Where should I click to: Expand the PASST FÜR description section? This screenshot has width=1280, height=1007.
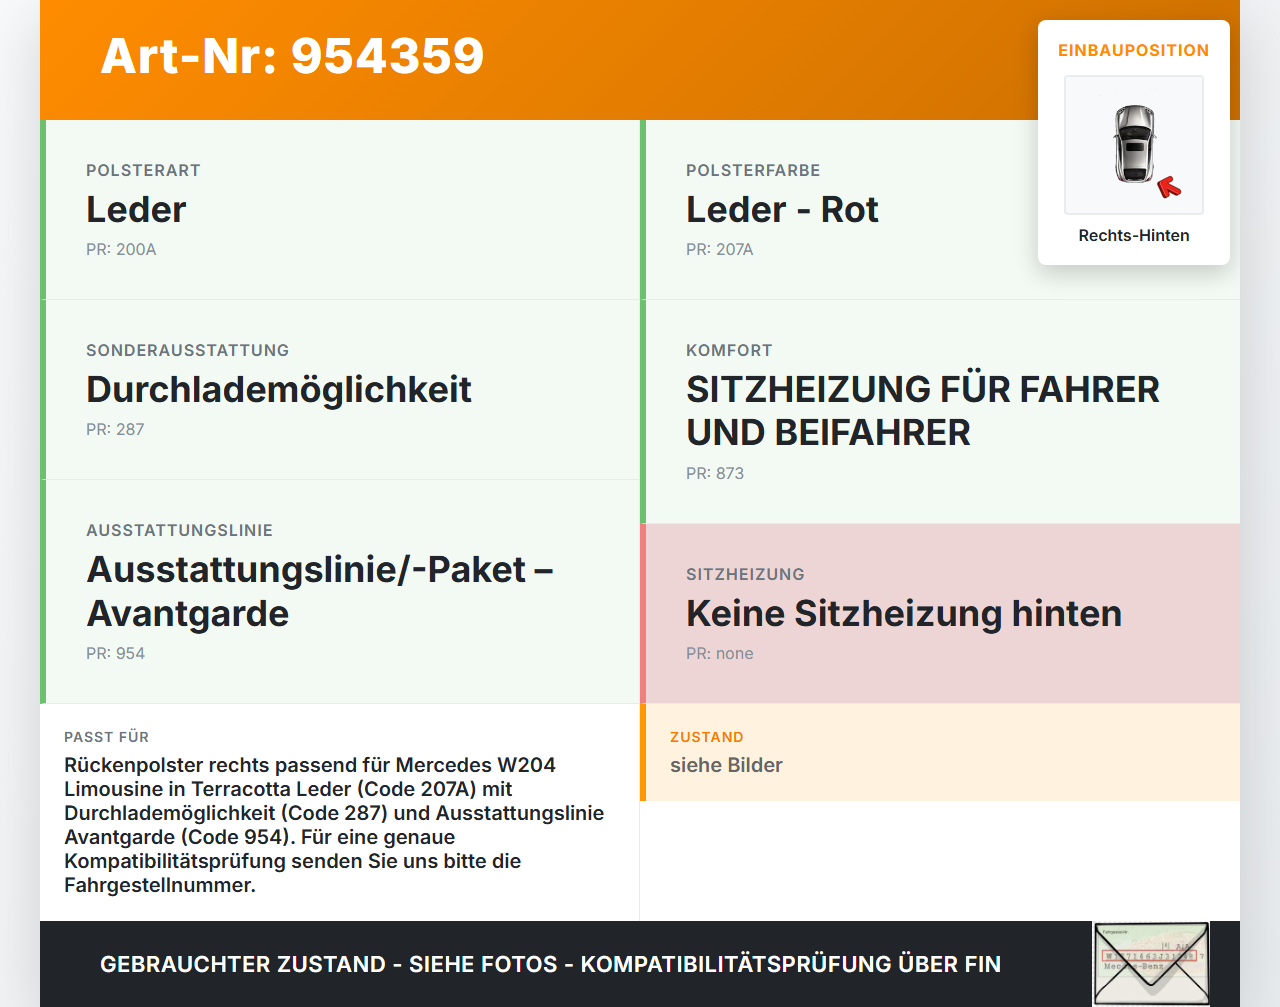pos(340,812)
